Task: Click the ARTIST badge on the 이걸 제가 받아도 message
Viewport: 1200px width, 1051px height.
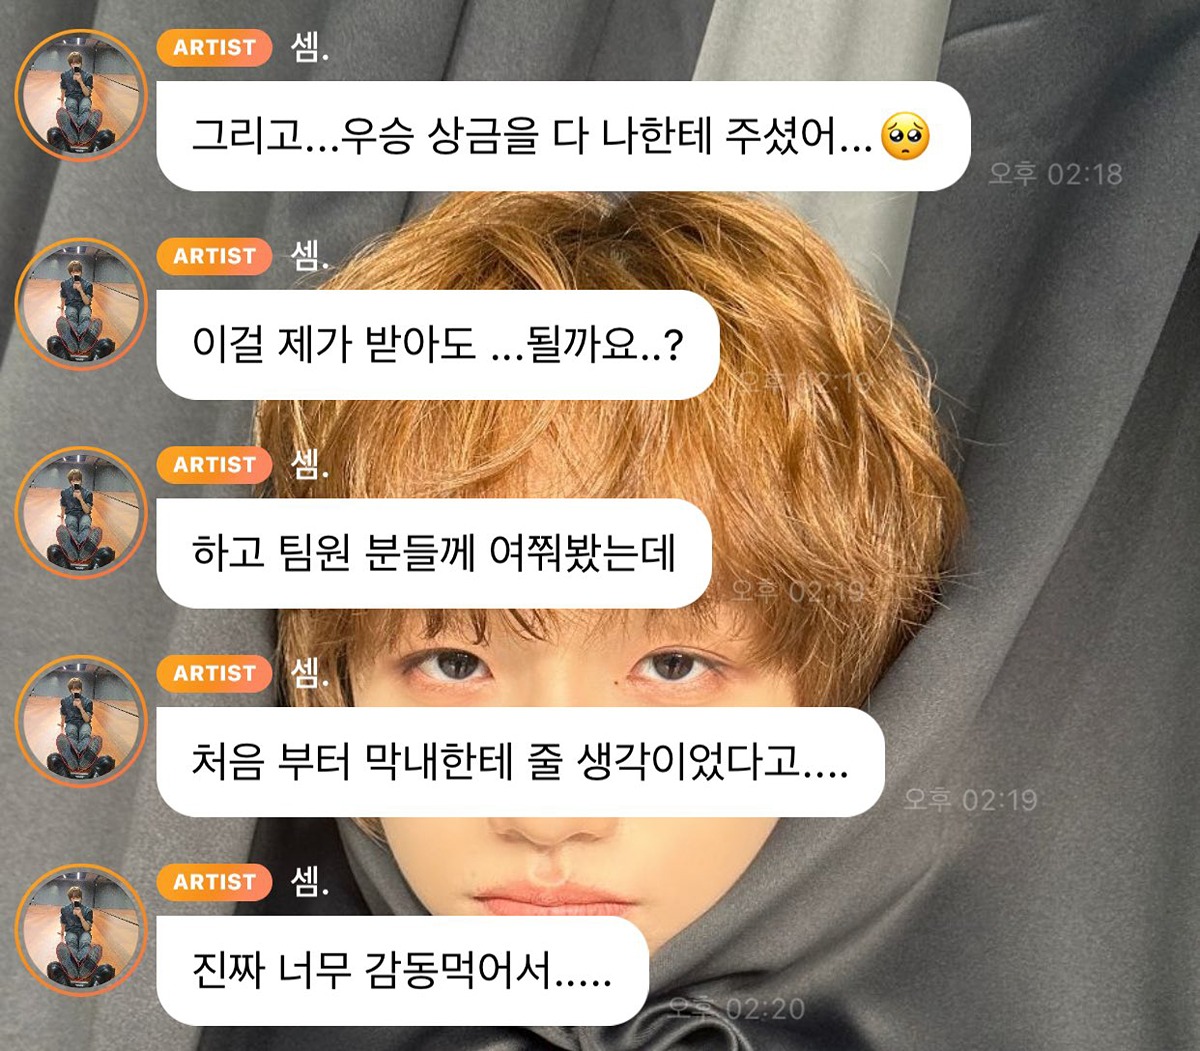Action: (215, 256)
